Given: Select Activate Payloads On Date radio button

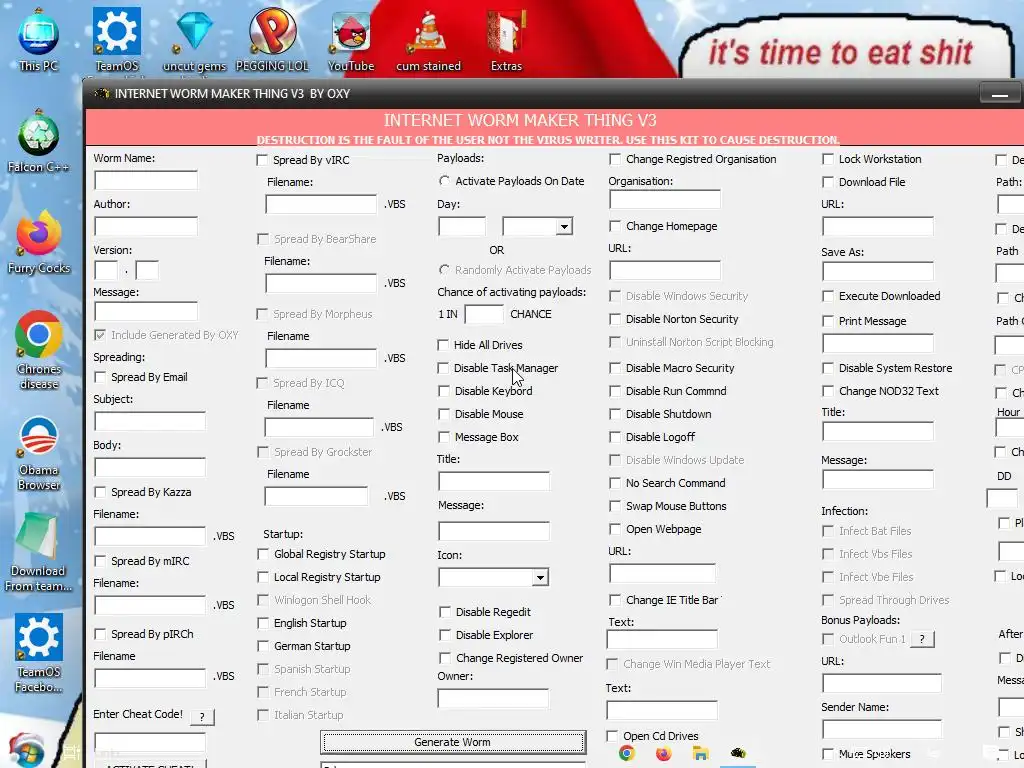Looking at the screenshot, I should 444,180.
